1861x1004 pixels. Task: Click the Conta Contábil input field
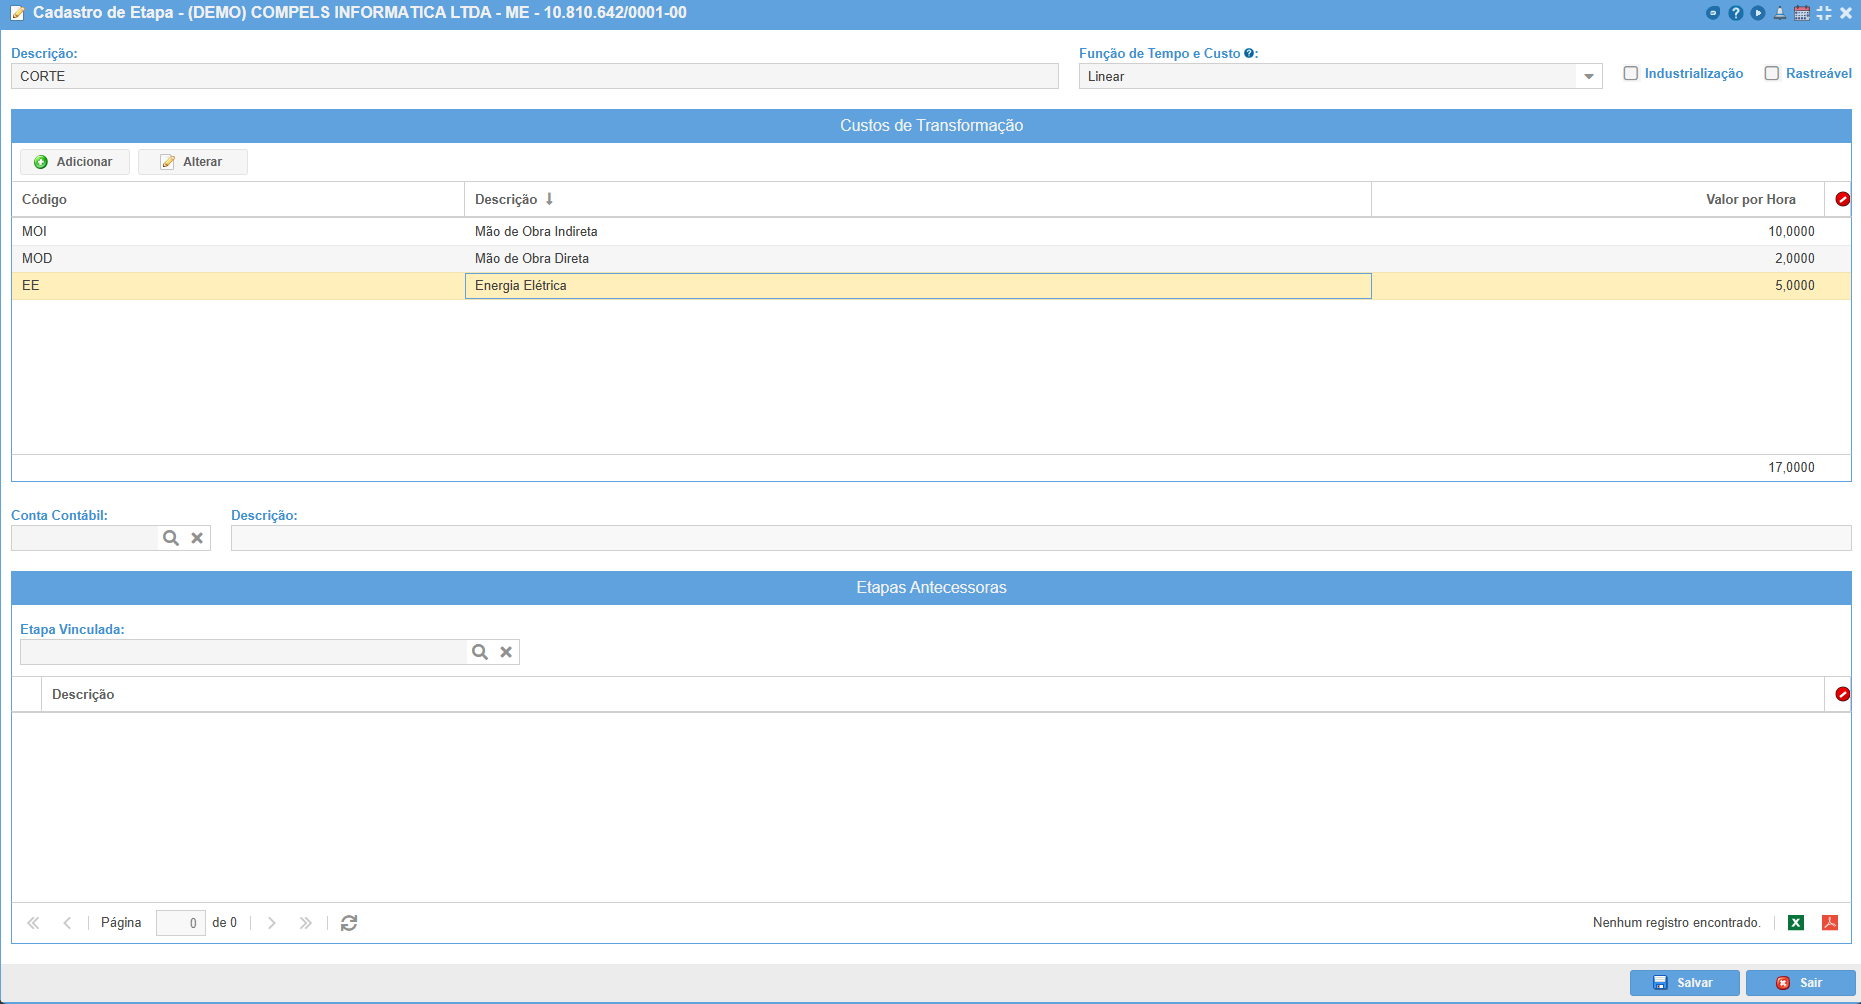click(85, 538)
